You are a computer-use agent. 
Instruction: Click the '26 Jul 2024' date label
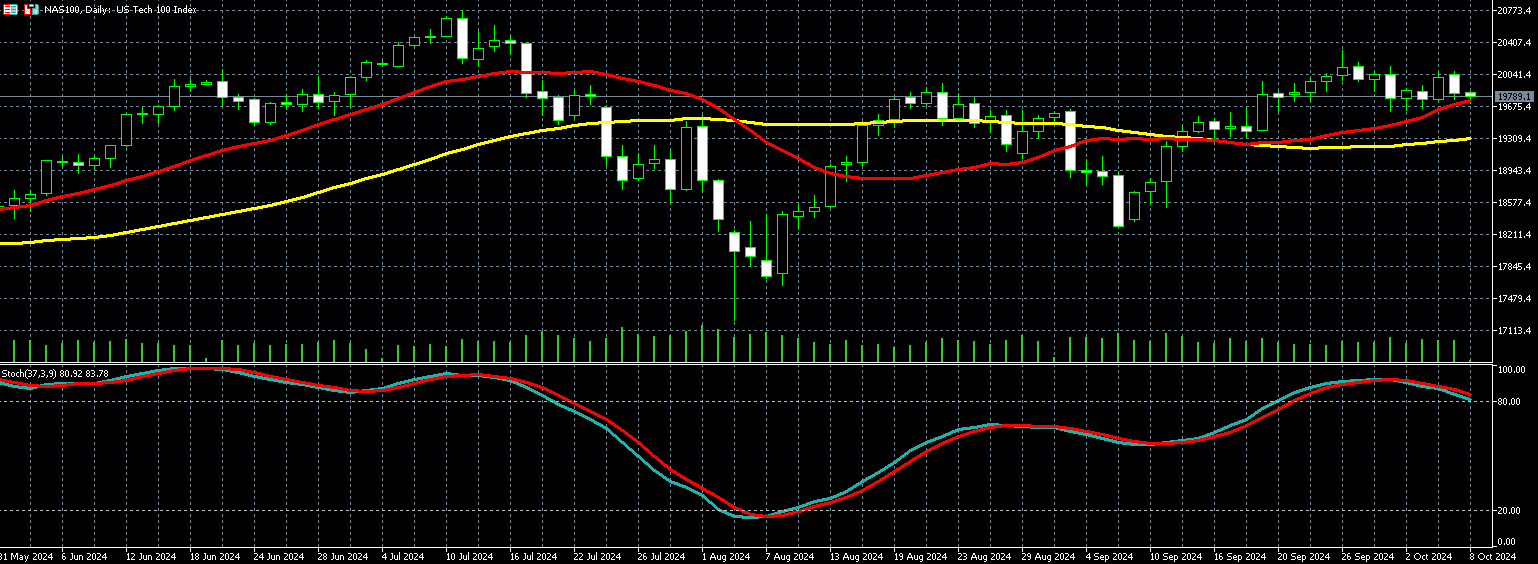[x=661, y=556]
